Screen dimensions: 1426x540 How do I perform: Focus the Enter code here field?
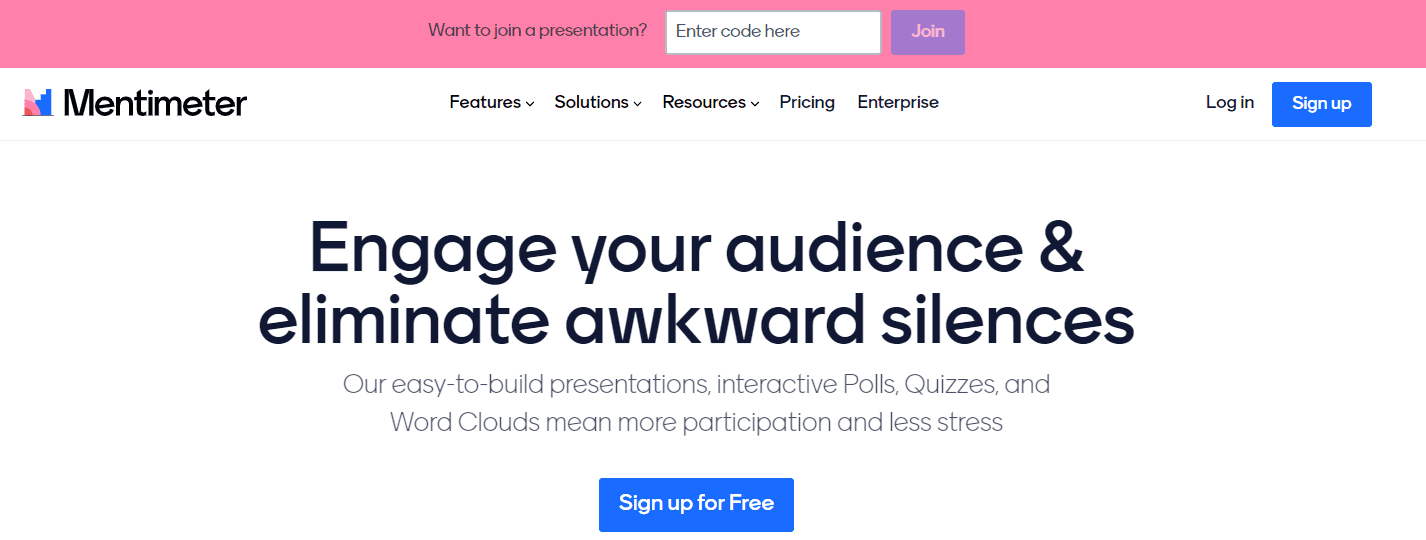pyautogui.click(x=772, y=32)
